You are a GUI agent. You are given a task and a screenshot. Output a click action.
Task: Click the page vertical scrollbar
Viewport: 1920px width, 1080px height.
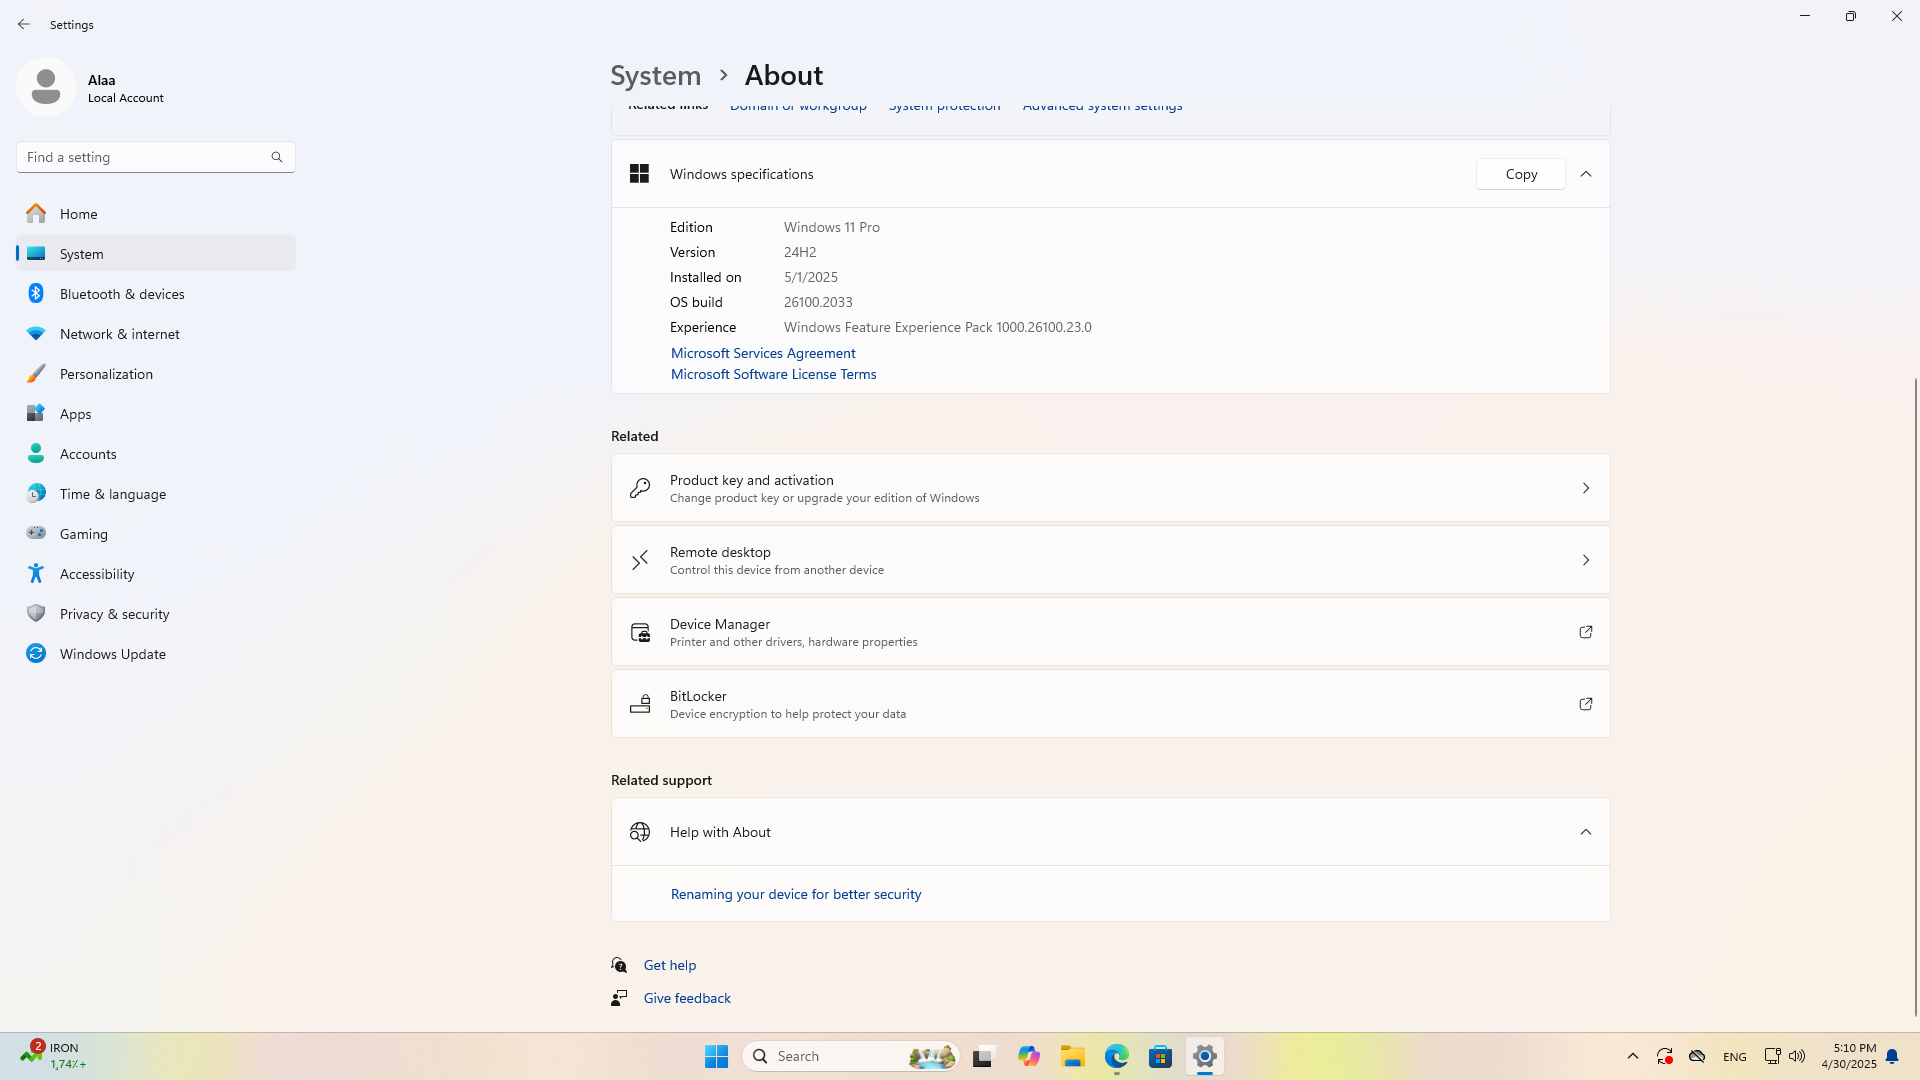(1915, 697)
